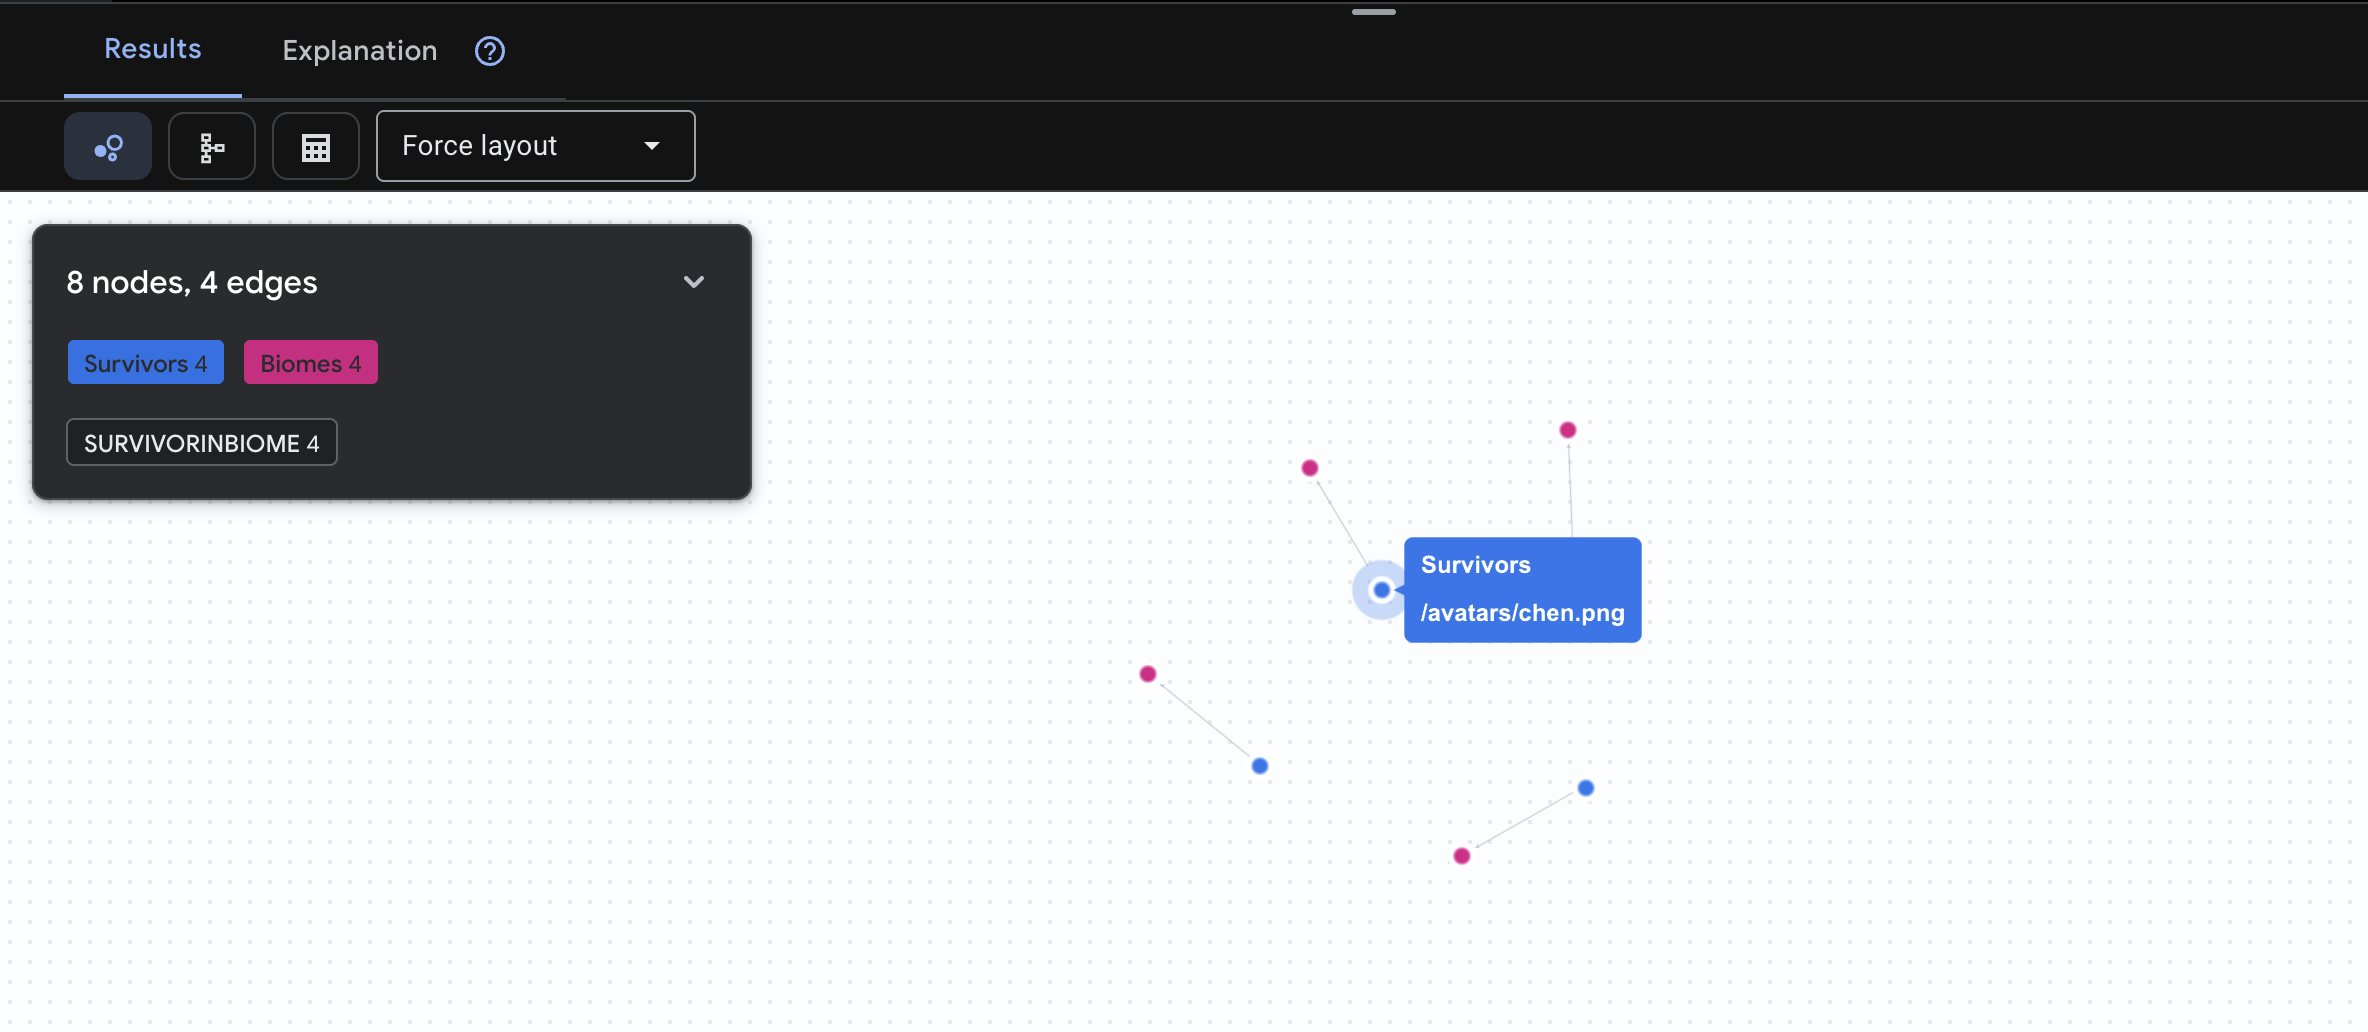Collapse the nodes and edges summary panel
The width and height of the screenshot is (2368, 1032).
[694, 282]
